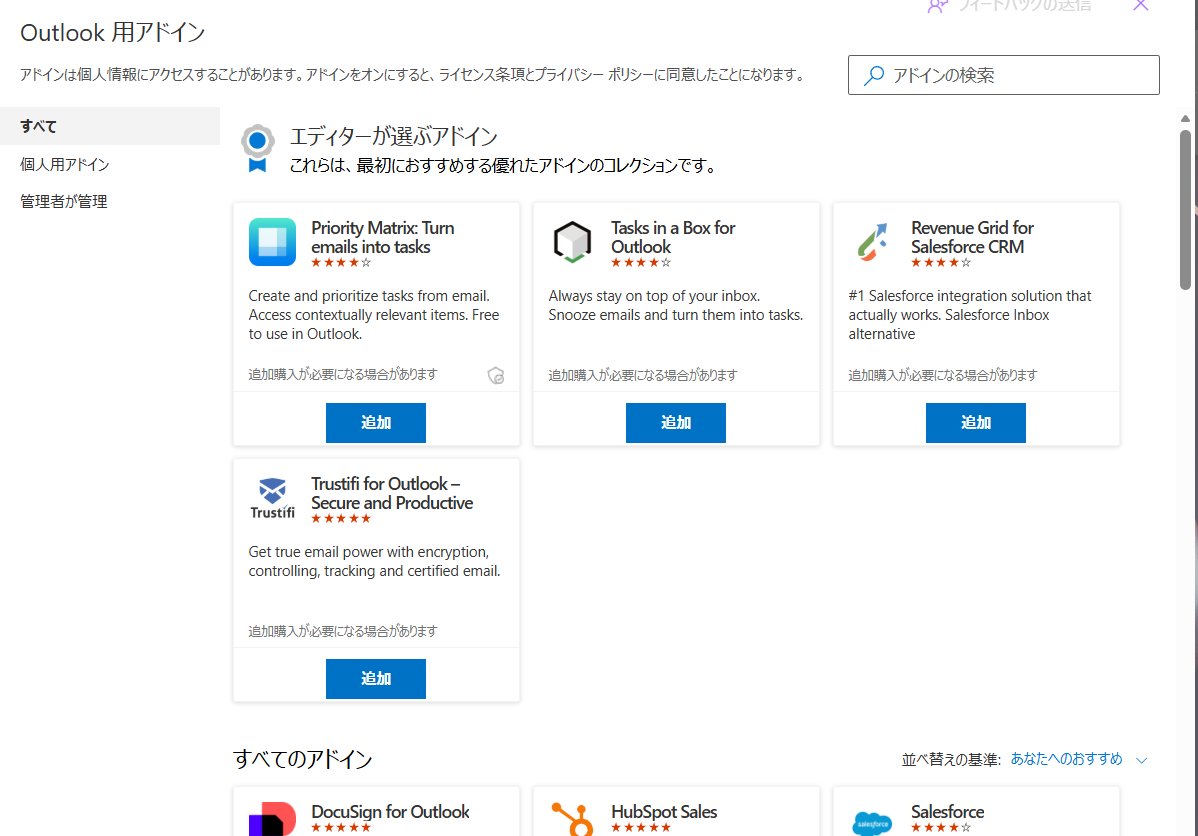Viewport: 1198px width, 836px height.
Task: Click the Trustifi logo icon
Action: tap(272, 498)
